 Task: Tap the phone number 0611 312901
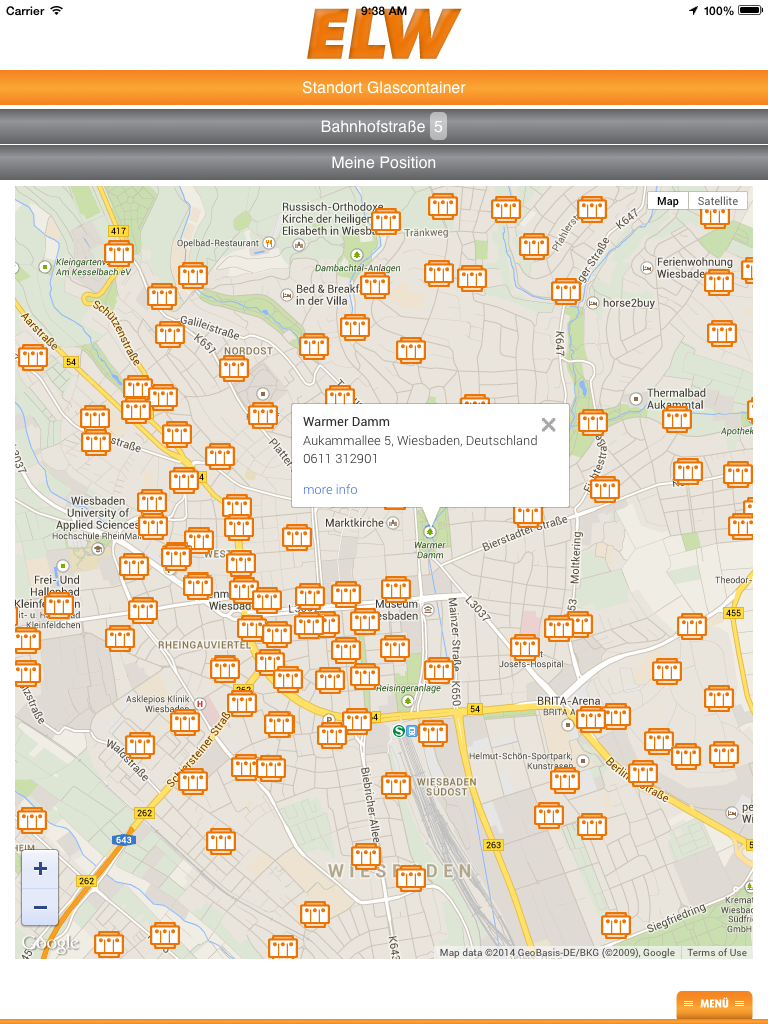(x=340, y=458)
